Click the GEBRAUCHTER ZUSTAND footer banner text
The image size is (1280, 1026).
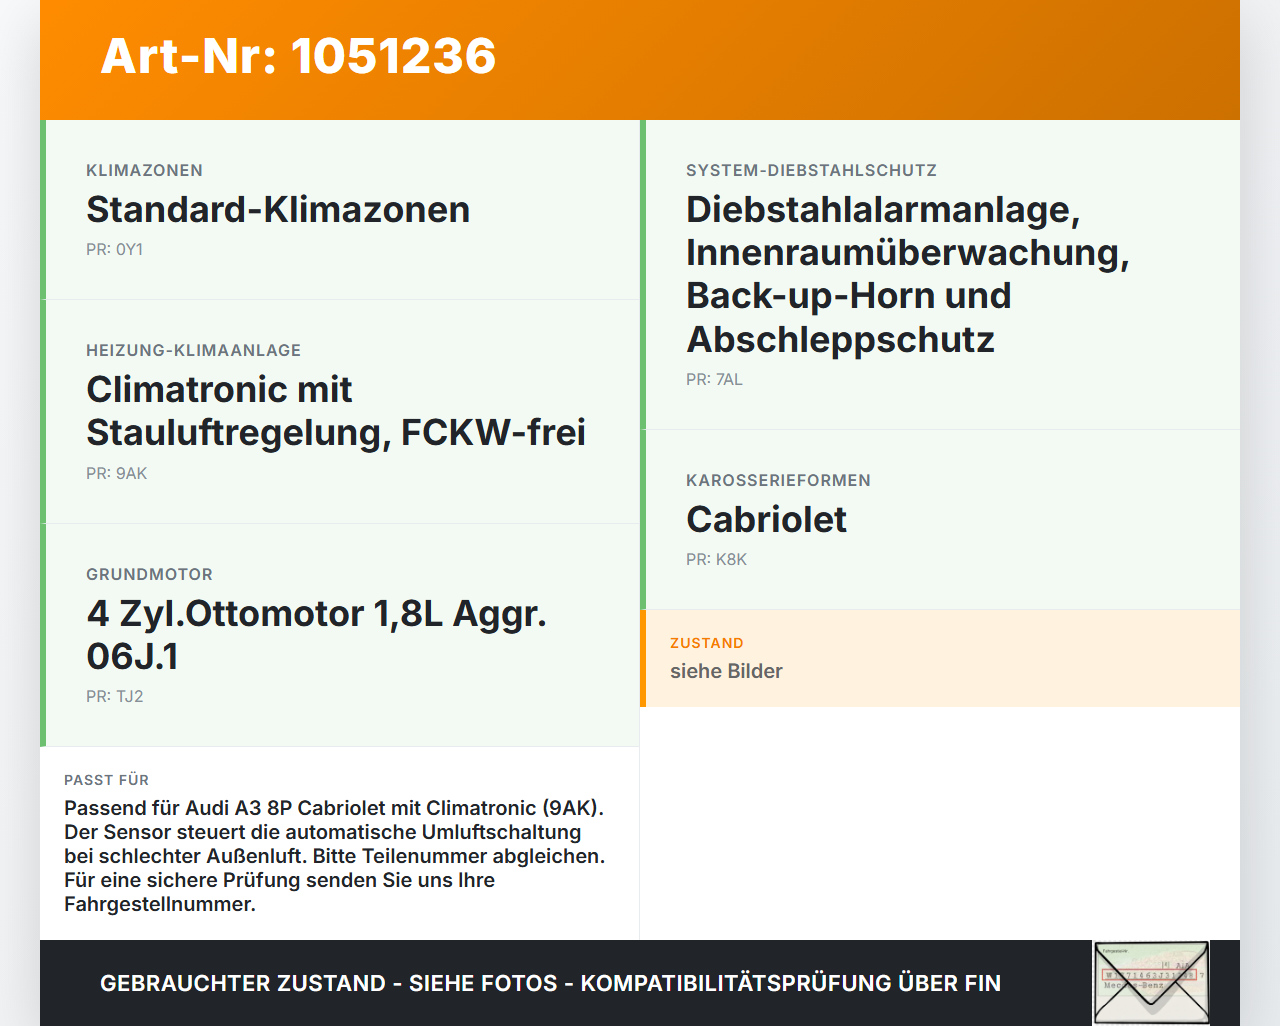551,984
